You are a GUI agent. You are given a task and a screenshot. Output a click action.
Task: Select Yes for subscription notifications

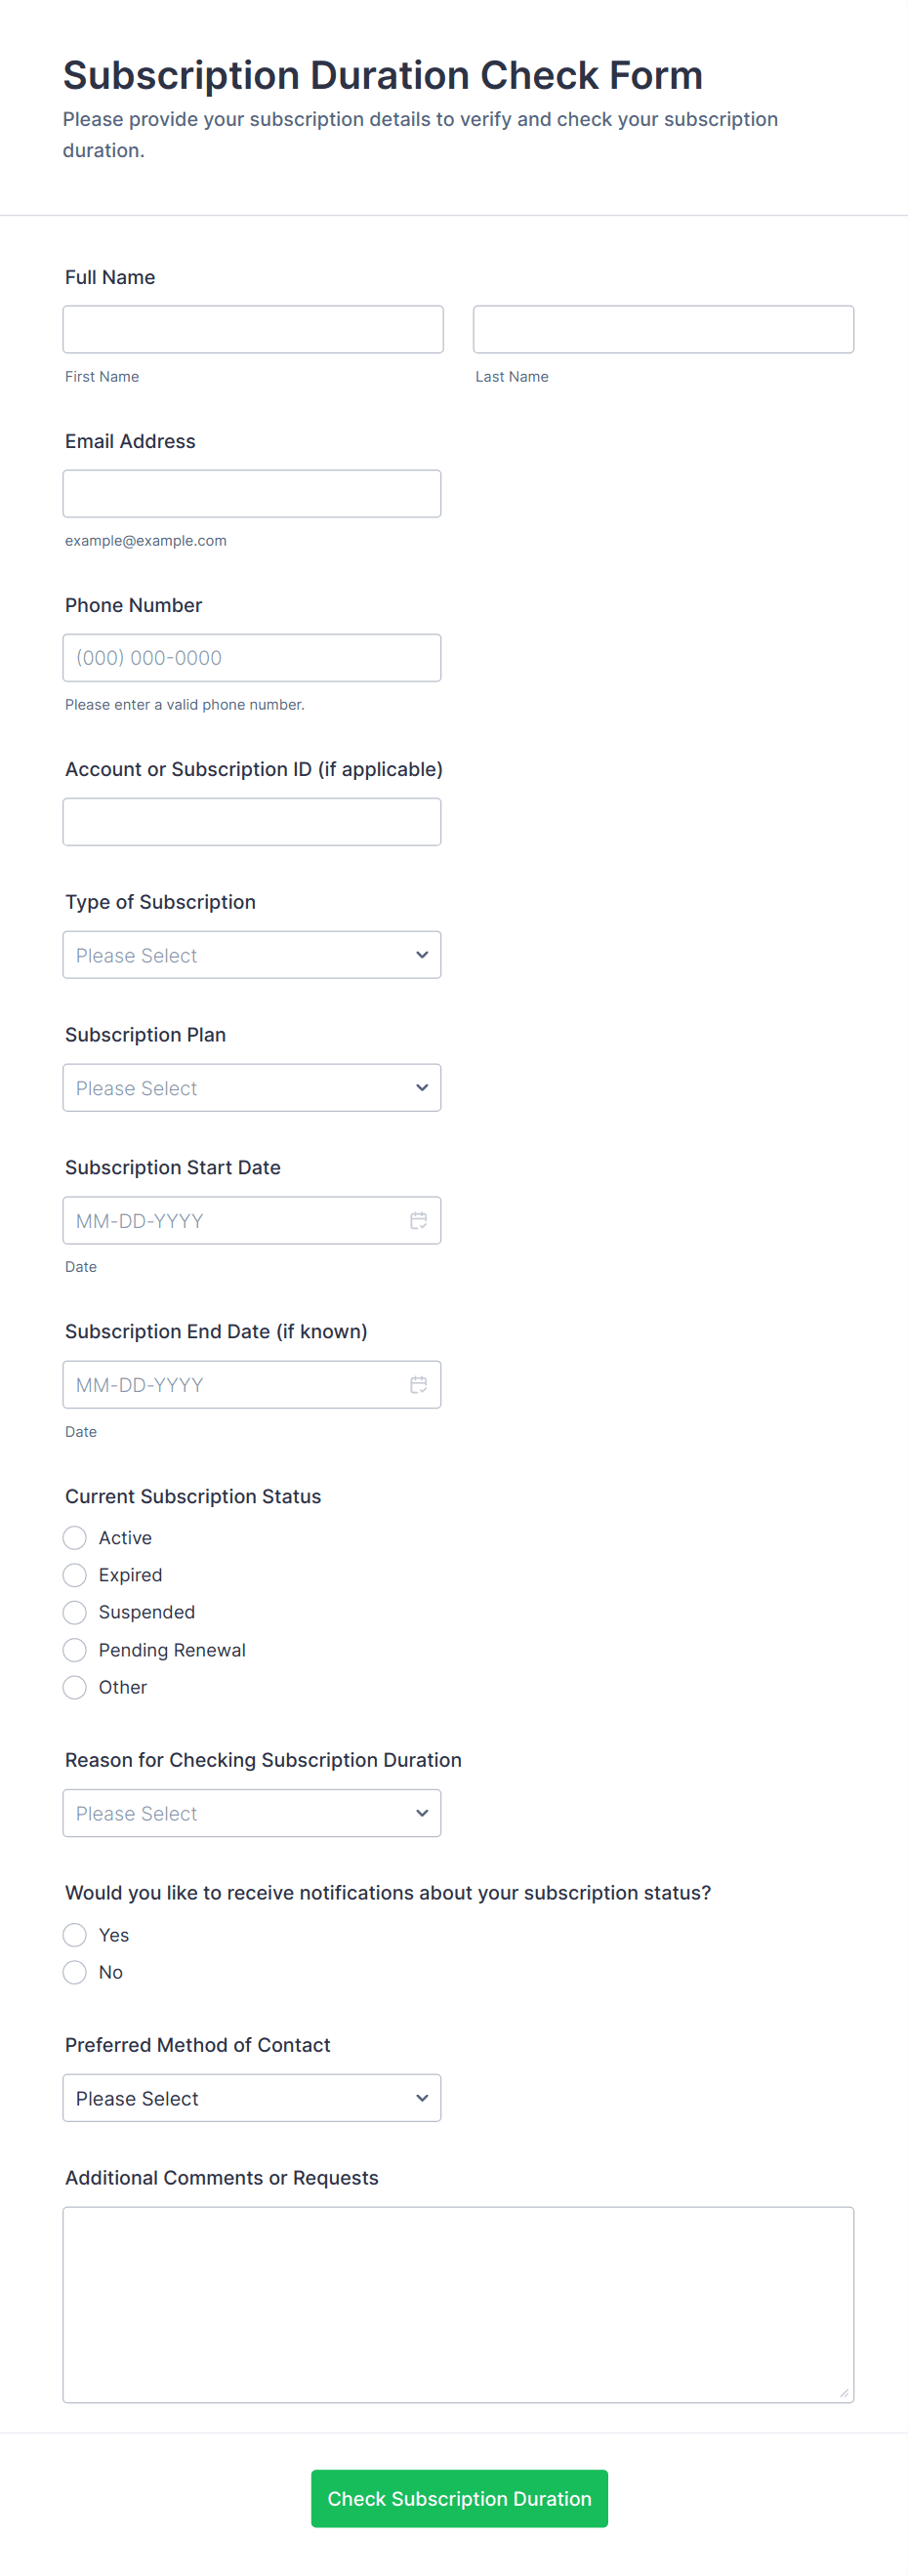[x=75, y=1934]
